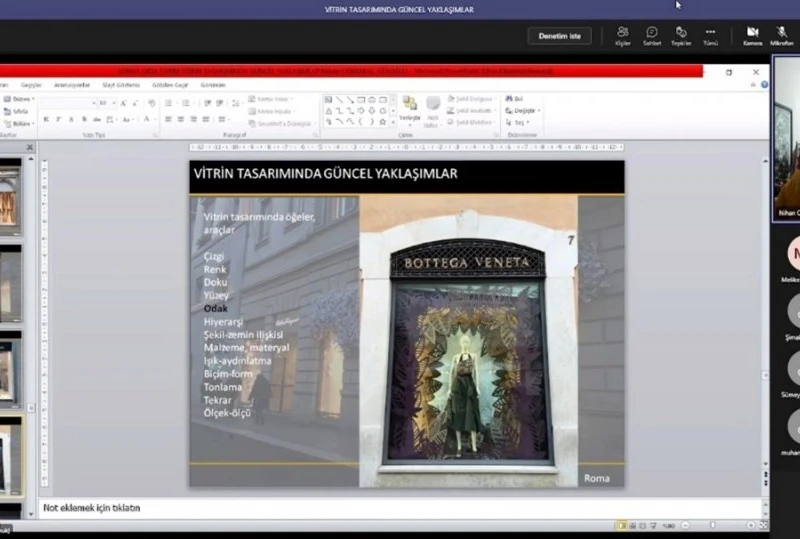This screenshot has height=539, width=800.
Task: Toggle the Kamera in Teams
Action: click(x=752, y=34)
